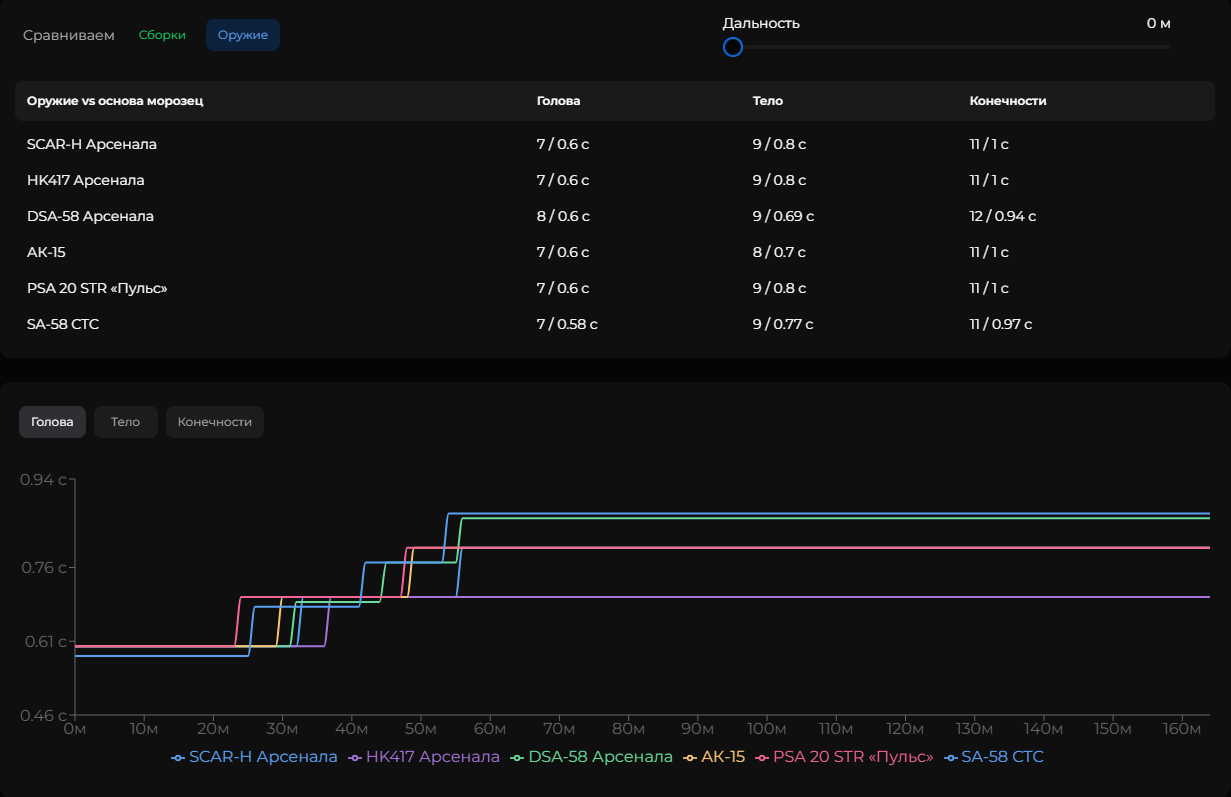Screen dimensions: 1231x797
Task: Select HK417 Арсенала in the table
Action: [x=86, y=180]
